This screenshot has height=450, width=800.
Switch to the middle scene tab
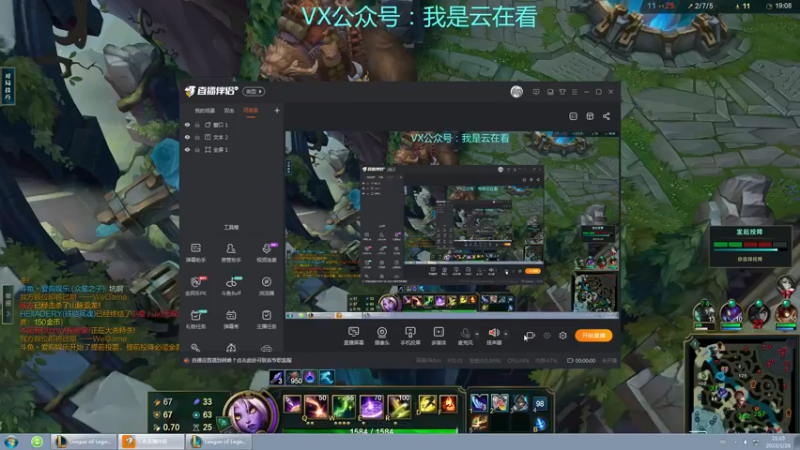[x=229, y=110]
